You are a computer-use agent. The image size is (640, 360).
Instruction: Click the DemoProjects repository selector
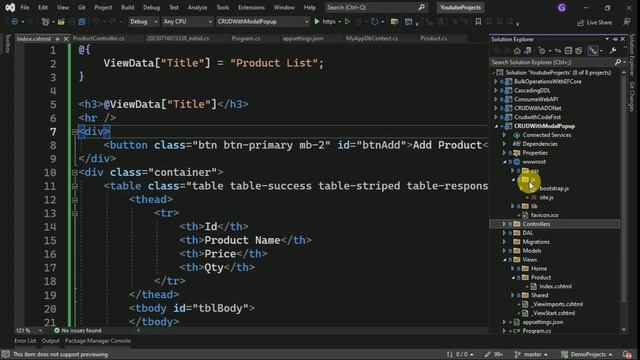587,354
